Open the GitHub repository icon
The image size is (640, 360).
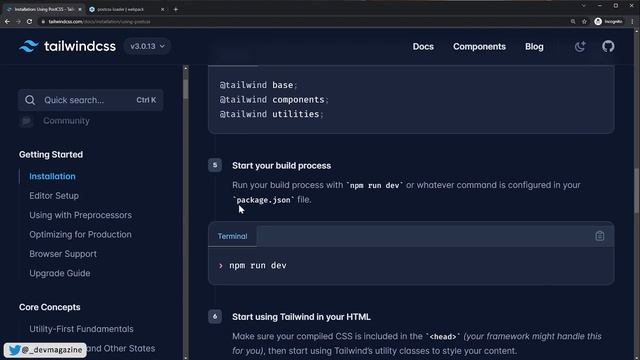coord(608,46)
